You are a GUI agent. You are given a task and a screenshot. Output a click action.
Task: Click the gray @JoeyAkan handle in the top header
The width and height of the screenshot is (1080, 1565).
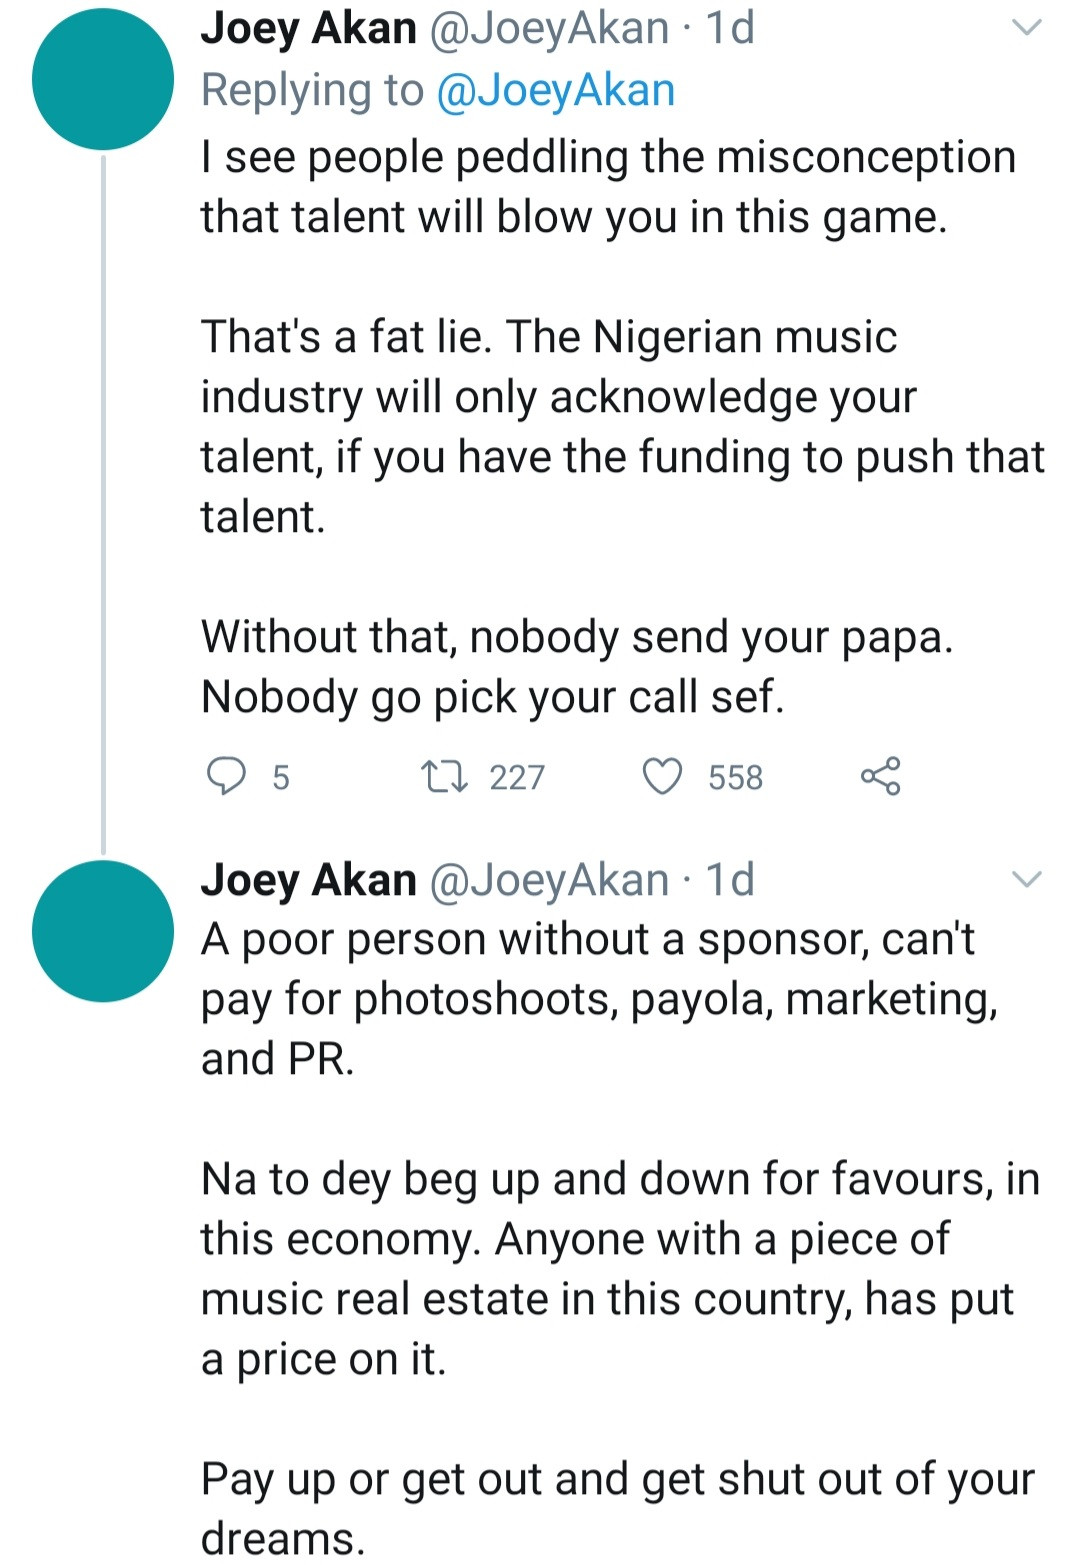(549, 28)
